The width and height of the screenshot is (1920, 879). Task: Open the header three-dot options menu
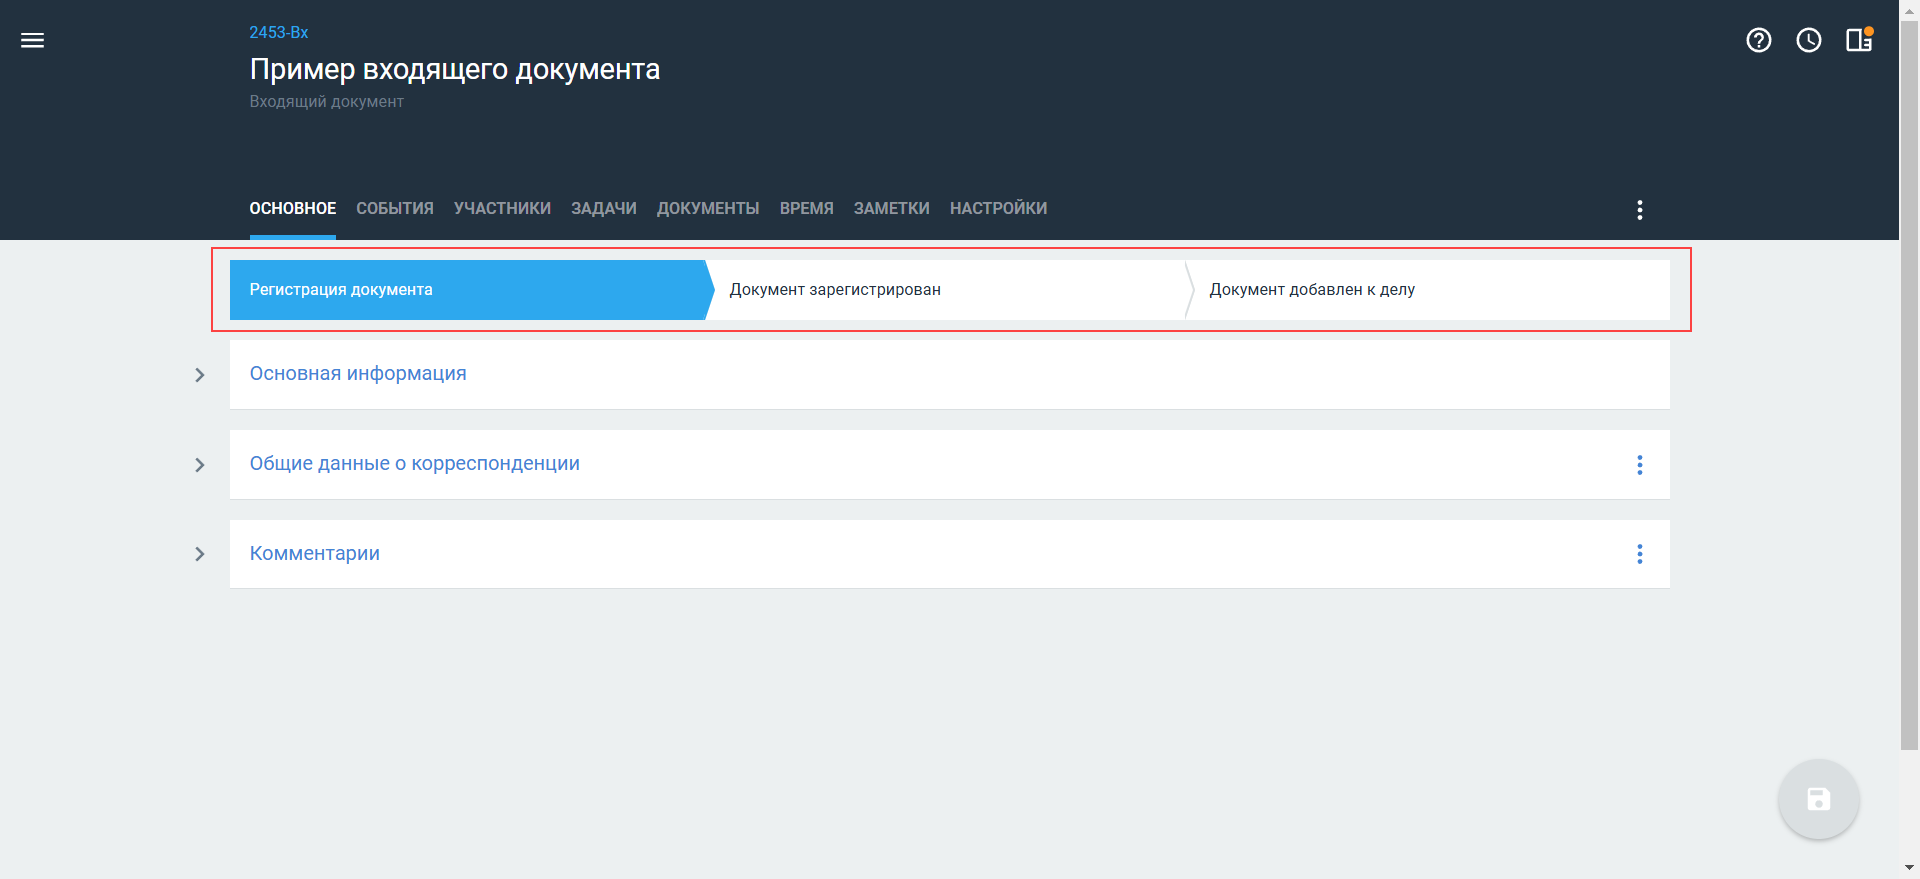pyautogui.click(x=1640, y=209)
